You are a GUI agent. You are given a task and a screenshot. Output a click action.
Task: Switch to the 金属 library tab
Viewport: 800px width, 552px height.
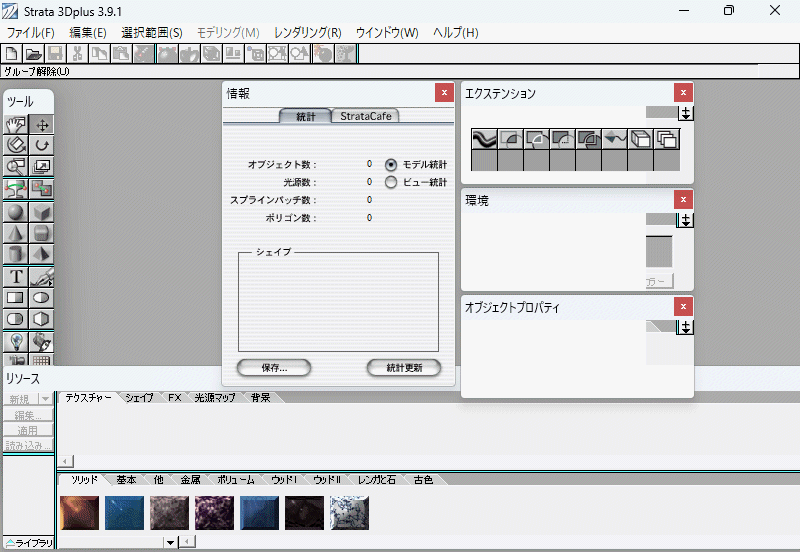coord(190,480)
